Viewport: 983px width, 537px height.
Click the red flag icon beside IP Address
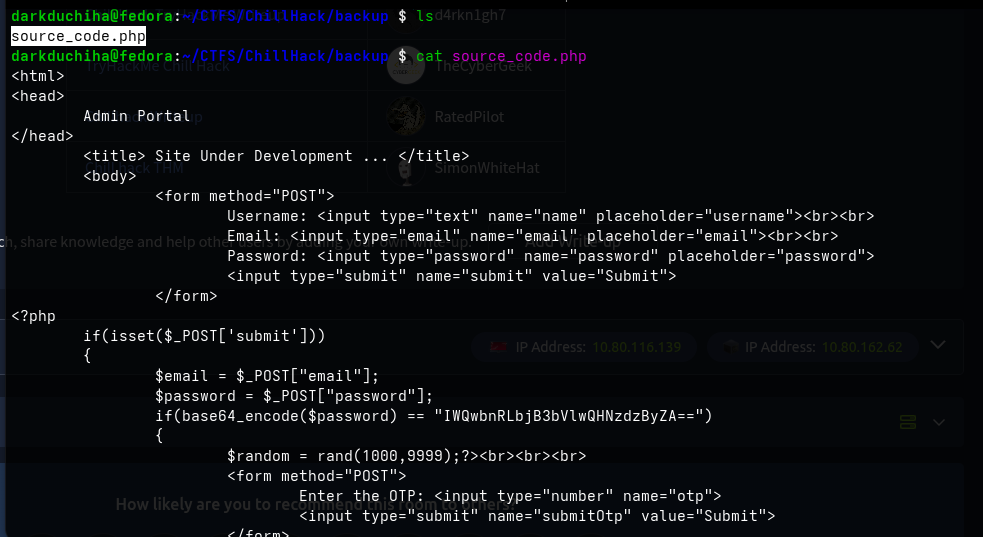pyautogui.click(x=498, y=347)
